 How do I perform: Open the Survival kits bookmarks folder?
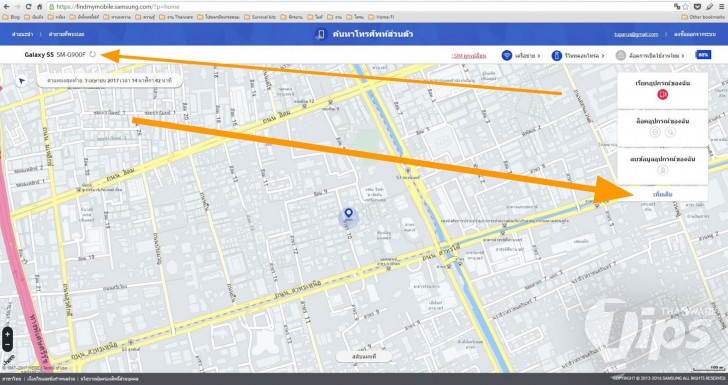(x=260, y=17)
